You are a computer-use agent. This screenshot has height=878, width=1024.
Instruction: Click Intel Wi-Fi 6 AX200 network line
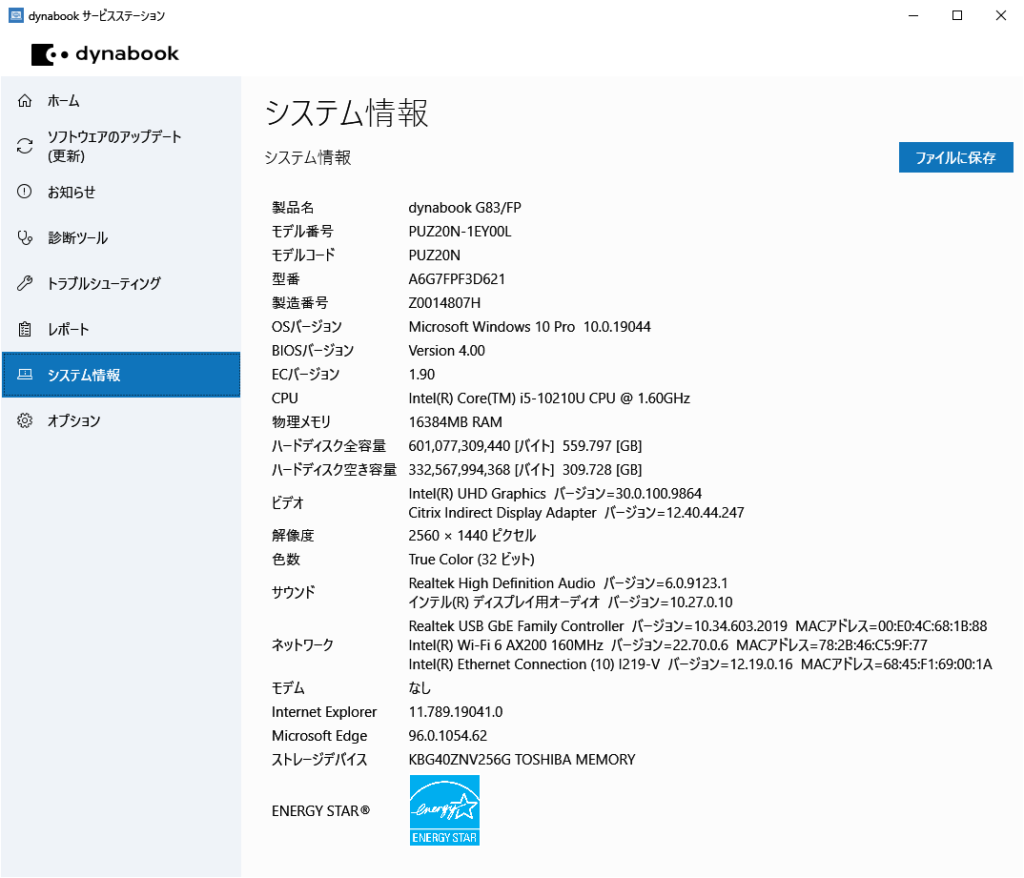point(667,645)
